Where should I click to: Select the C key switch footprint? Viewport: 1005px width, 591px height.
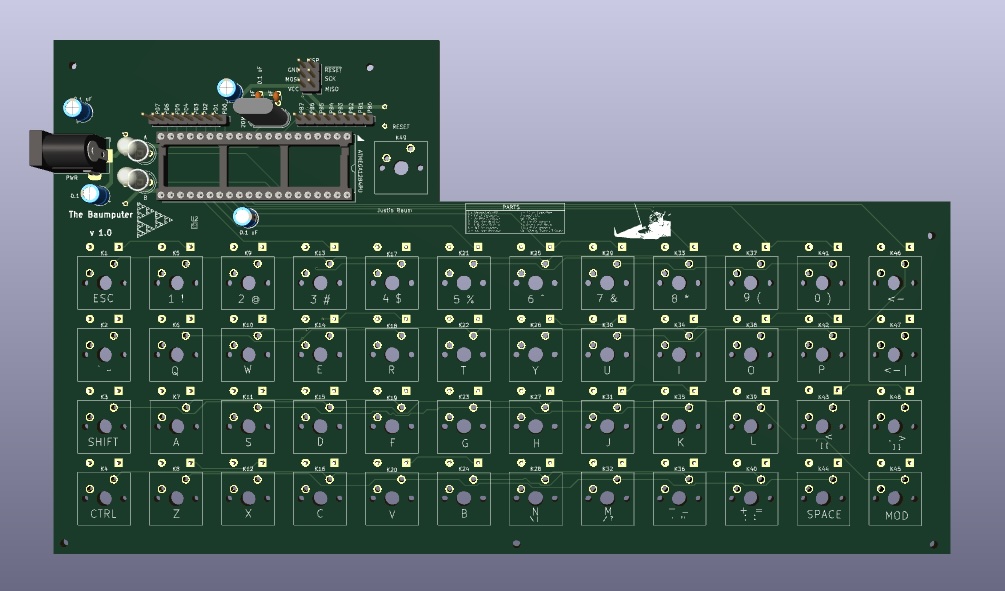(x=320, y=499)
